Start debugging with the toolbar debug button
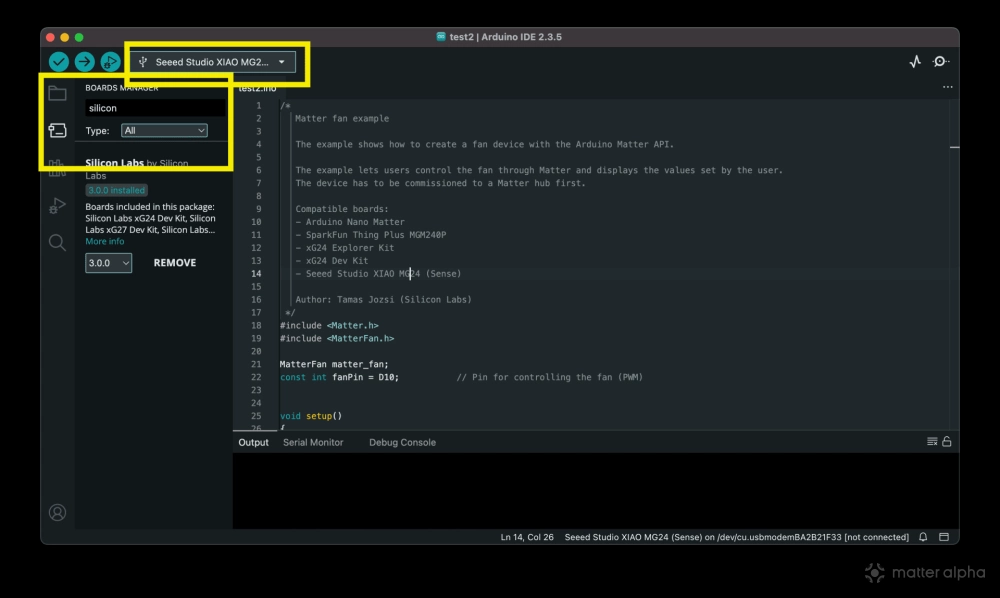This screenshot has width=1000, height=598. pyautogui.click(x=110, y=62)
